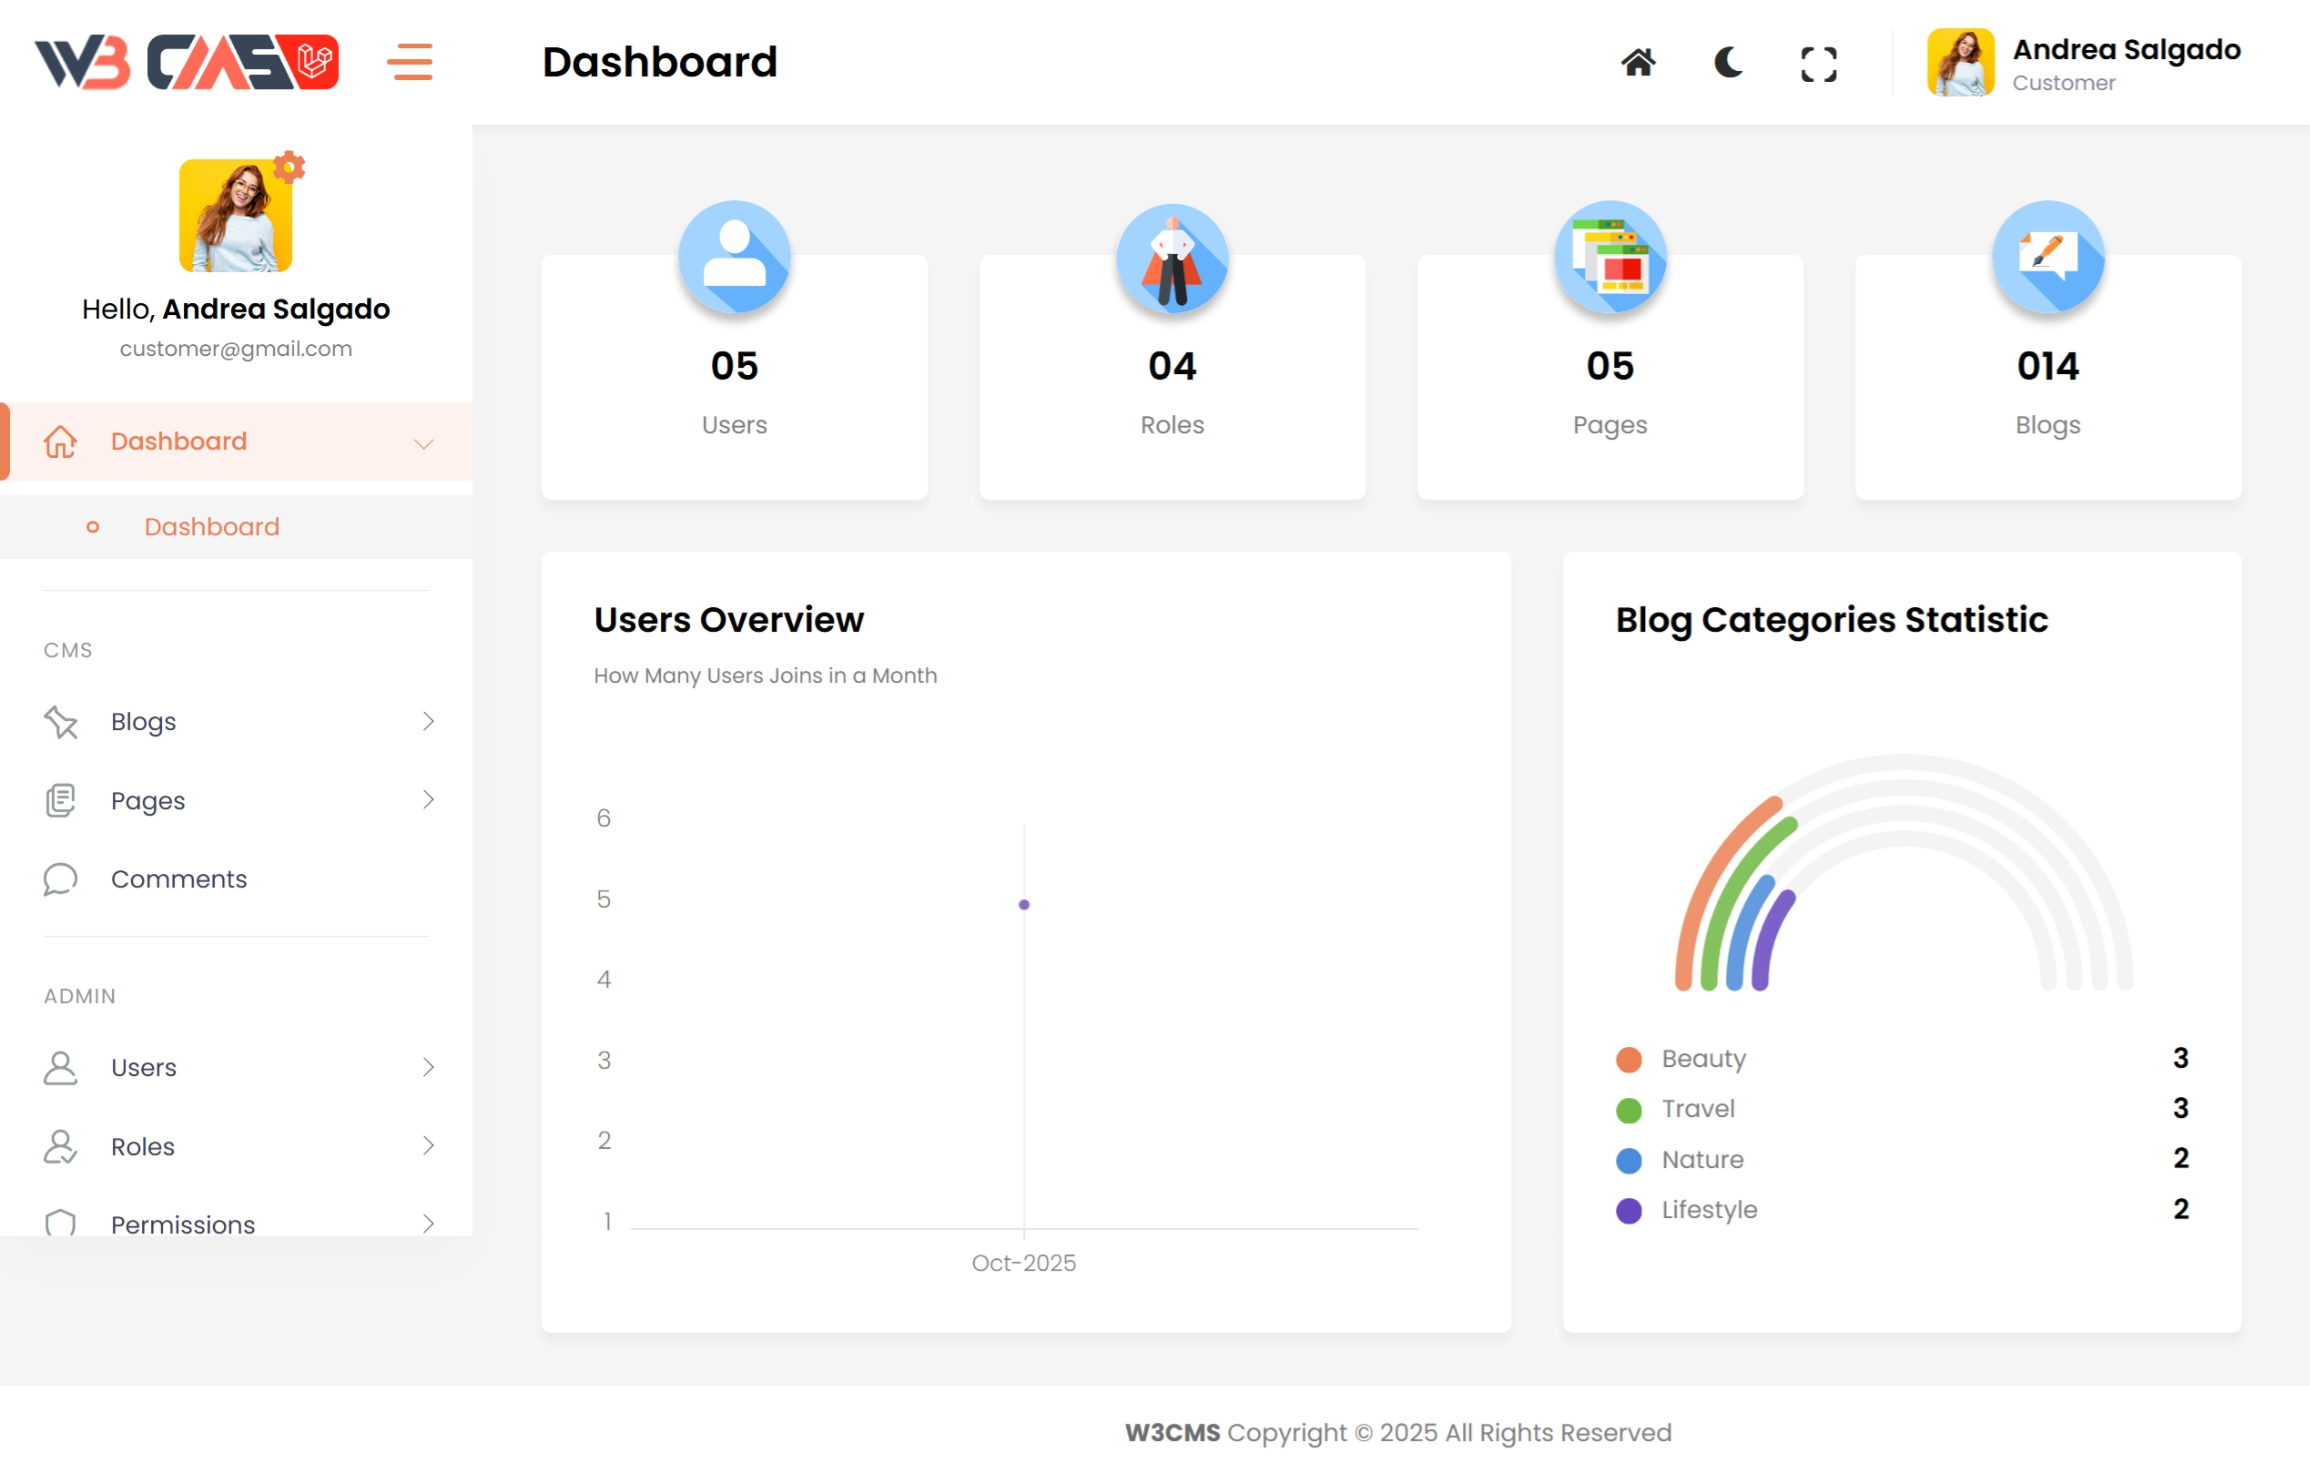Expand the Roles sidebar submenu arrow
Viewport: 2310px width, 1481px height.
pos(428,1146)
